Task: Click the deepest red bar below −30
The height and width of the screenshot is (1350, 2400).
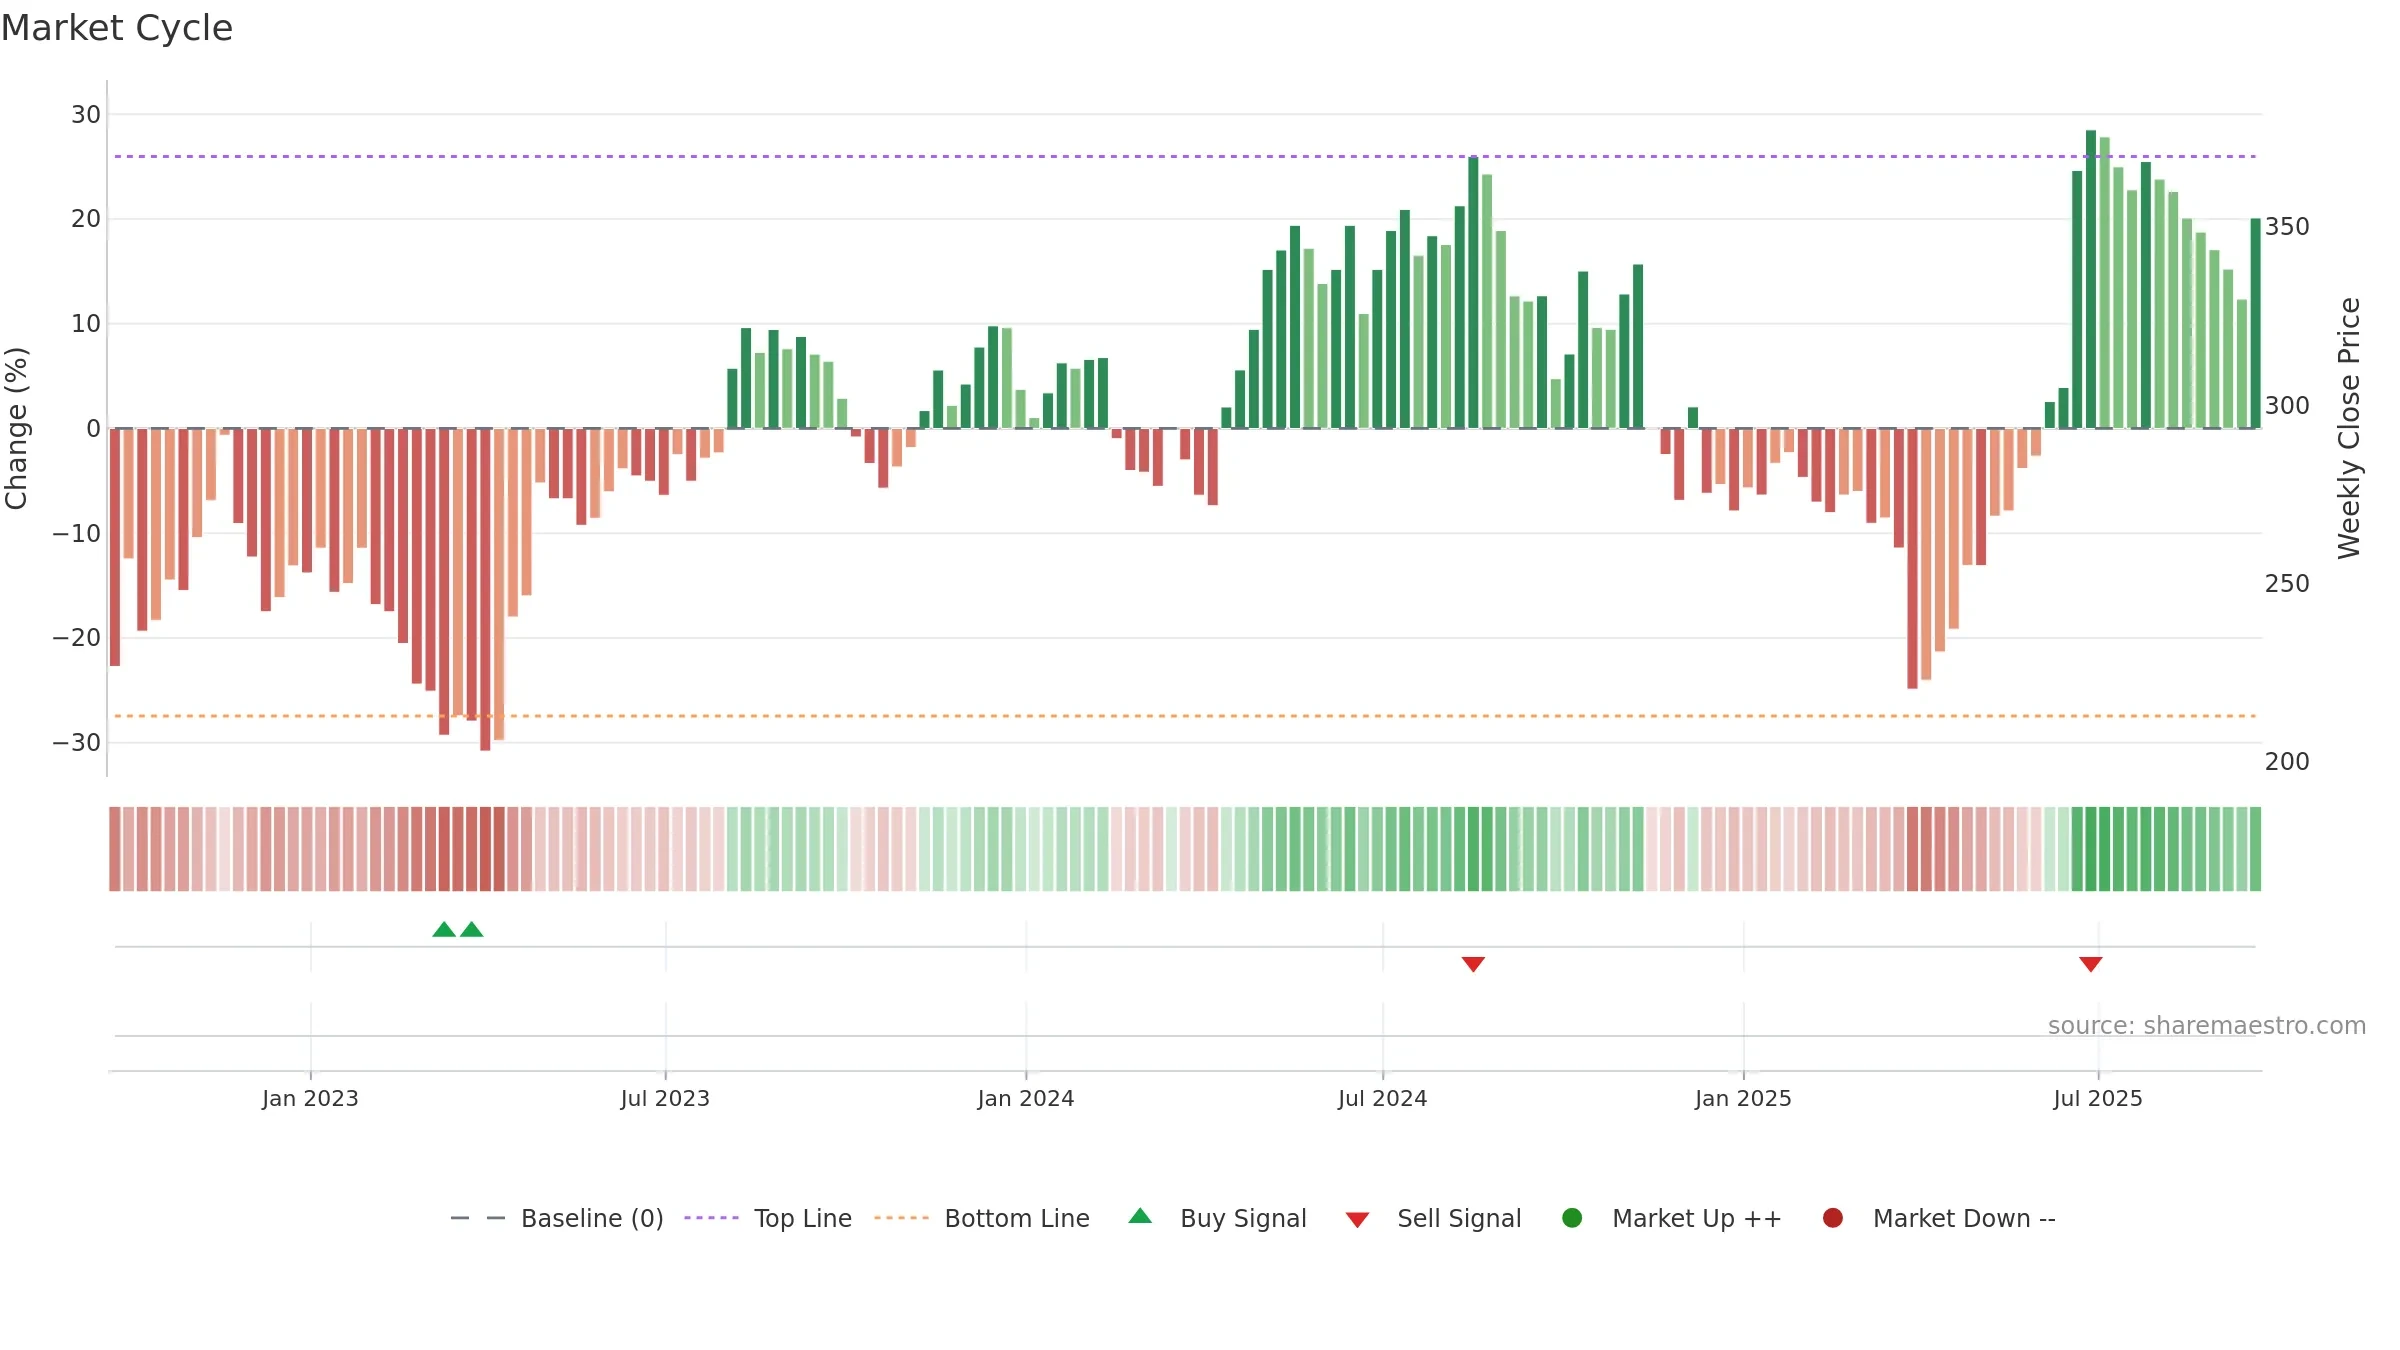Action: (x=485, y=589)
